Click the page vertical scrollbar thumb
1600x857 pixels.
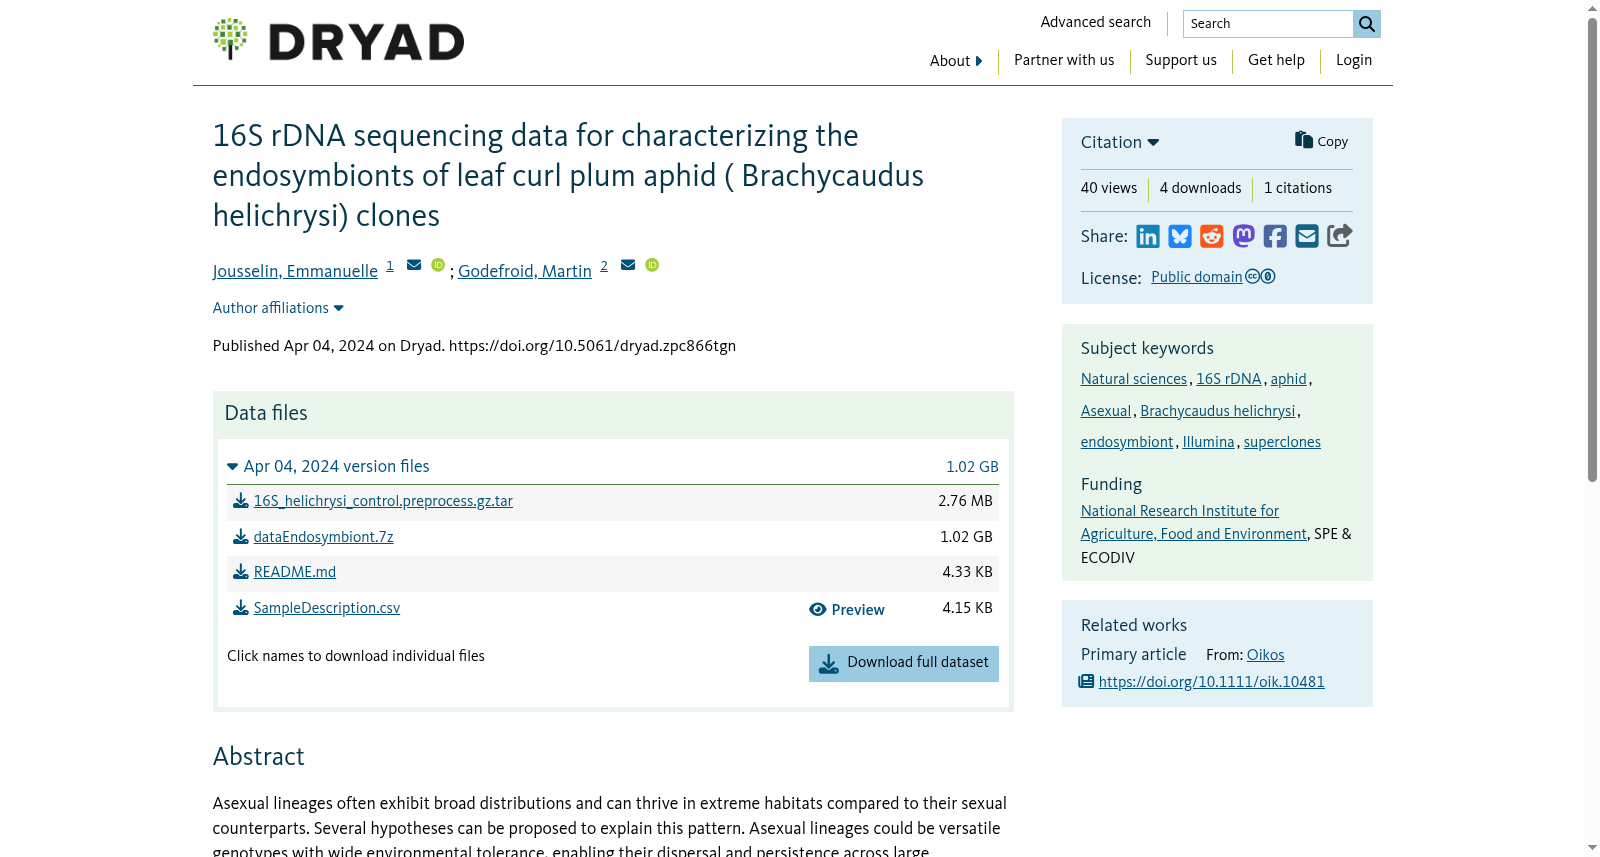(x=1592, y=250)
